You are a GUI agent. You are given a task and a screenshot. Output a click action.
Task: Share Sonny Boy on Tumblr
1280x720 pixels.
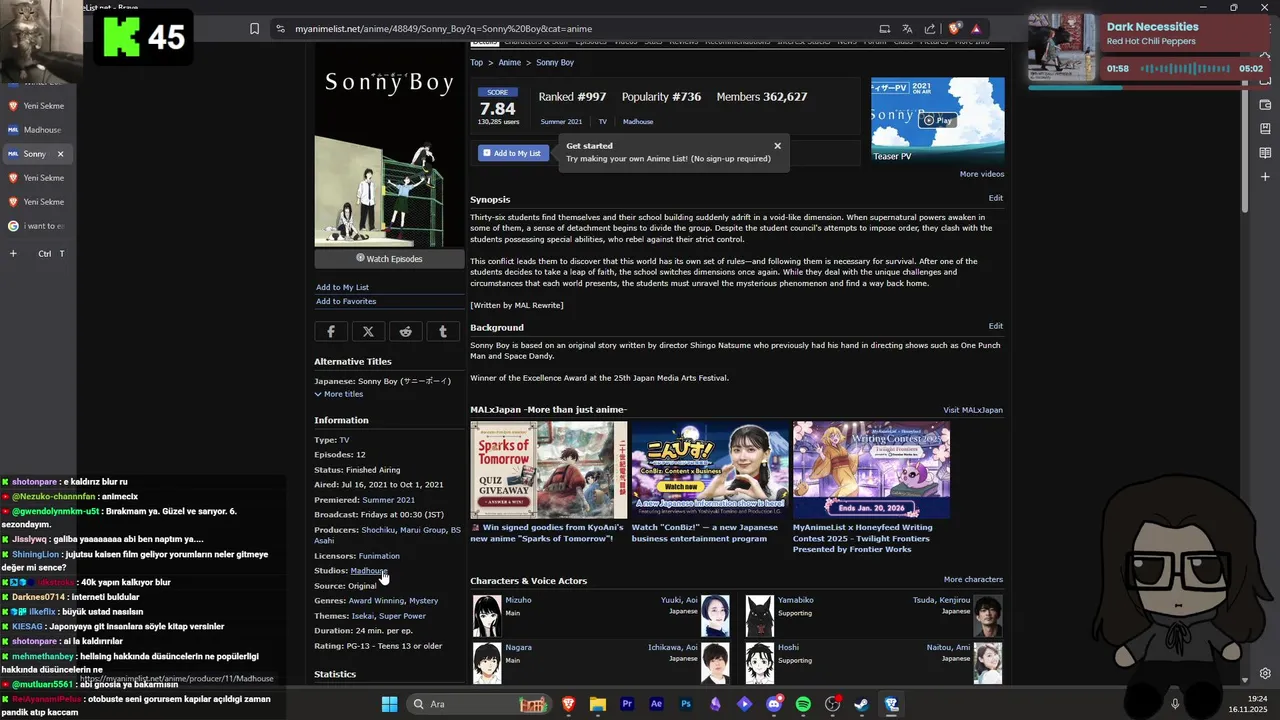click(x=443, y=331)
